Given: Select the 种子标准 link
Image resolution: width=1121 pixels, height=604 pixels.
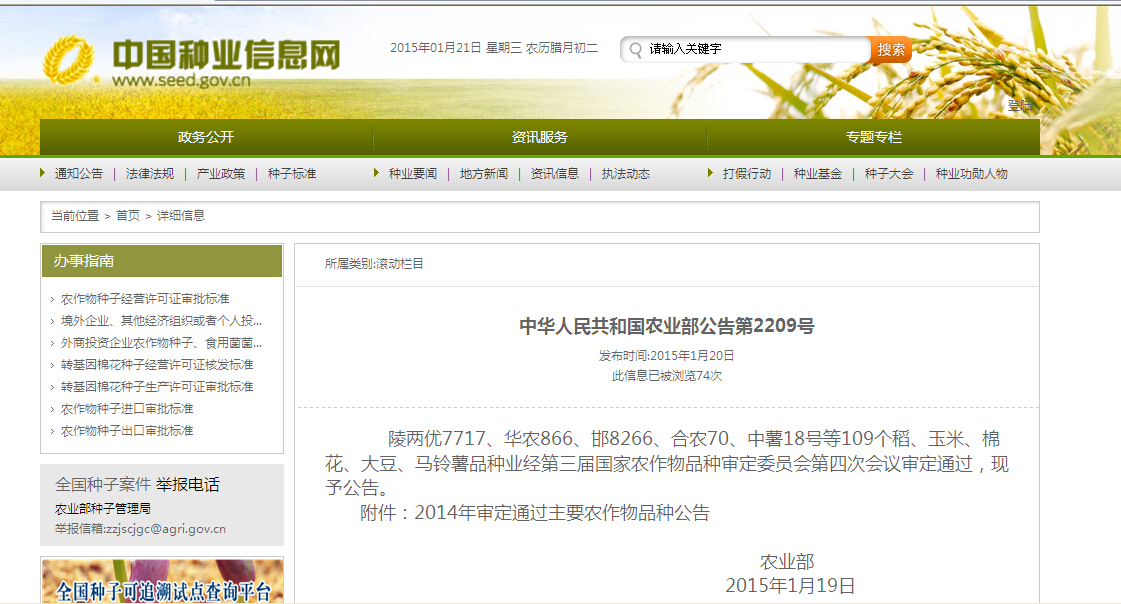Looking at the screenshot, I should pos(292,174).
